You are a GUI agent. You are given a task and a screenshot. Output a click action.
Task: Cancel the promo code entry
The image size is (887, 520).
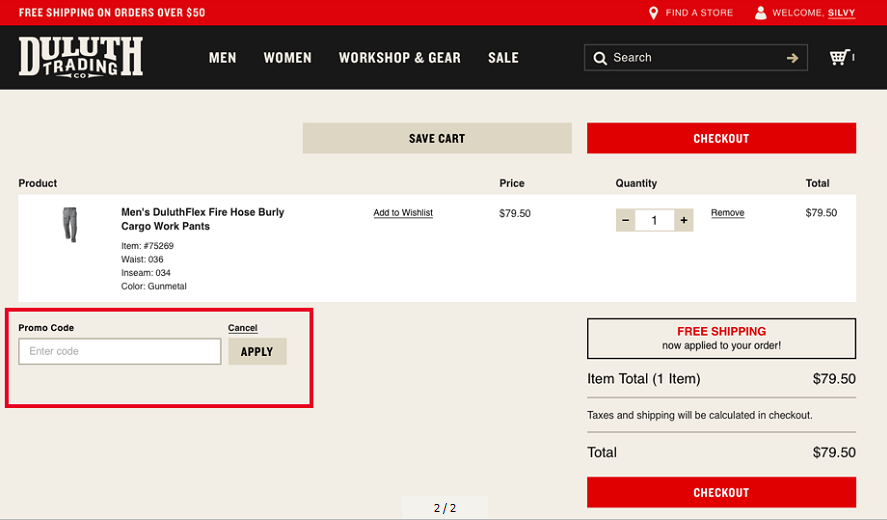tap(243, 328)
